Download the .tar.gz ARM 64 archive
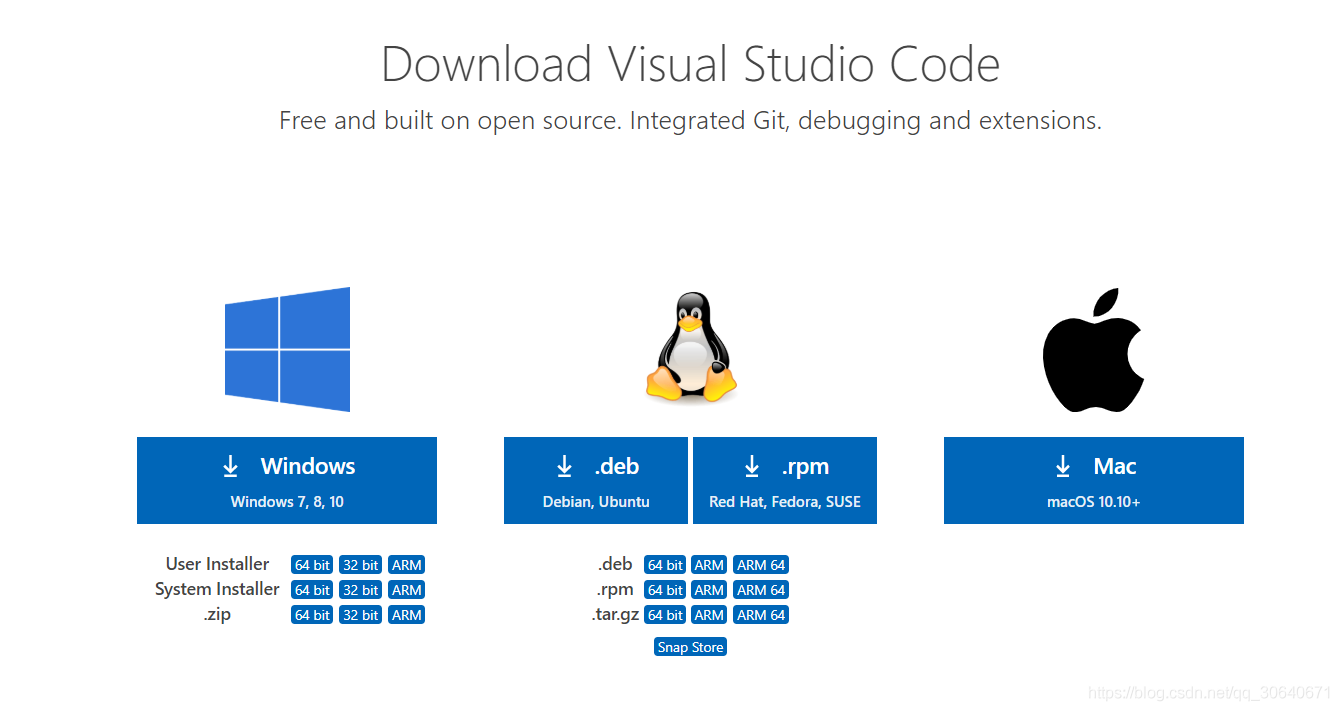 coord(761,615)
